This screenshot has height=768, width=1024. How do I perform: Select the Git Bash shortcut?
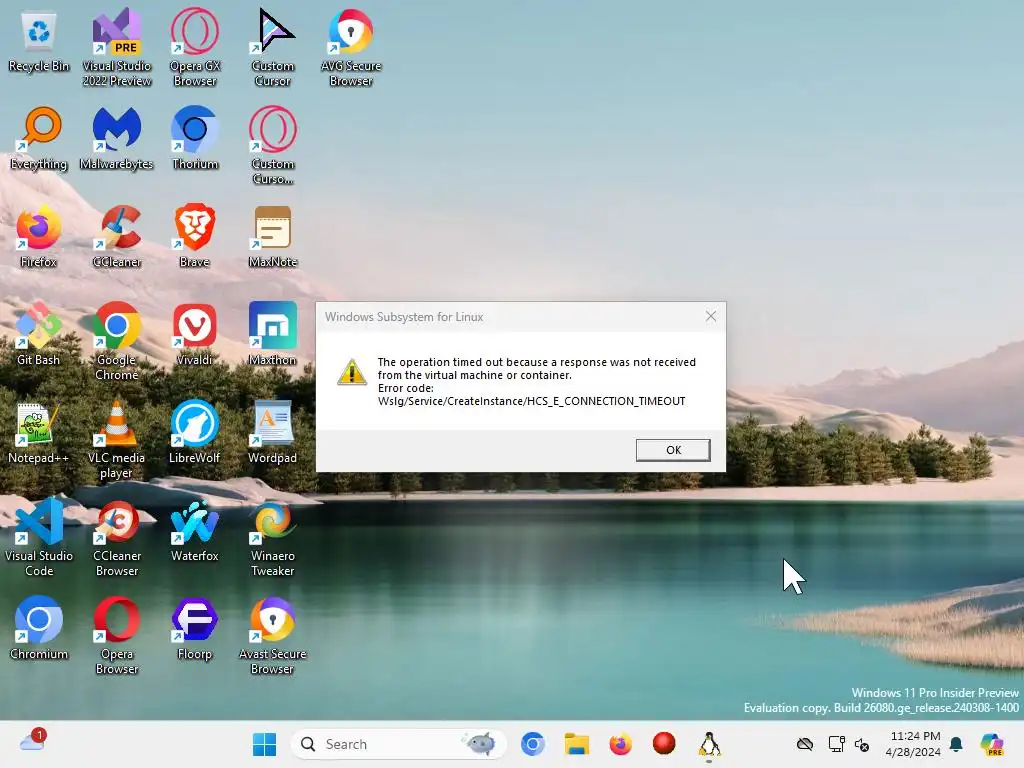pos(39,334)
